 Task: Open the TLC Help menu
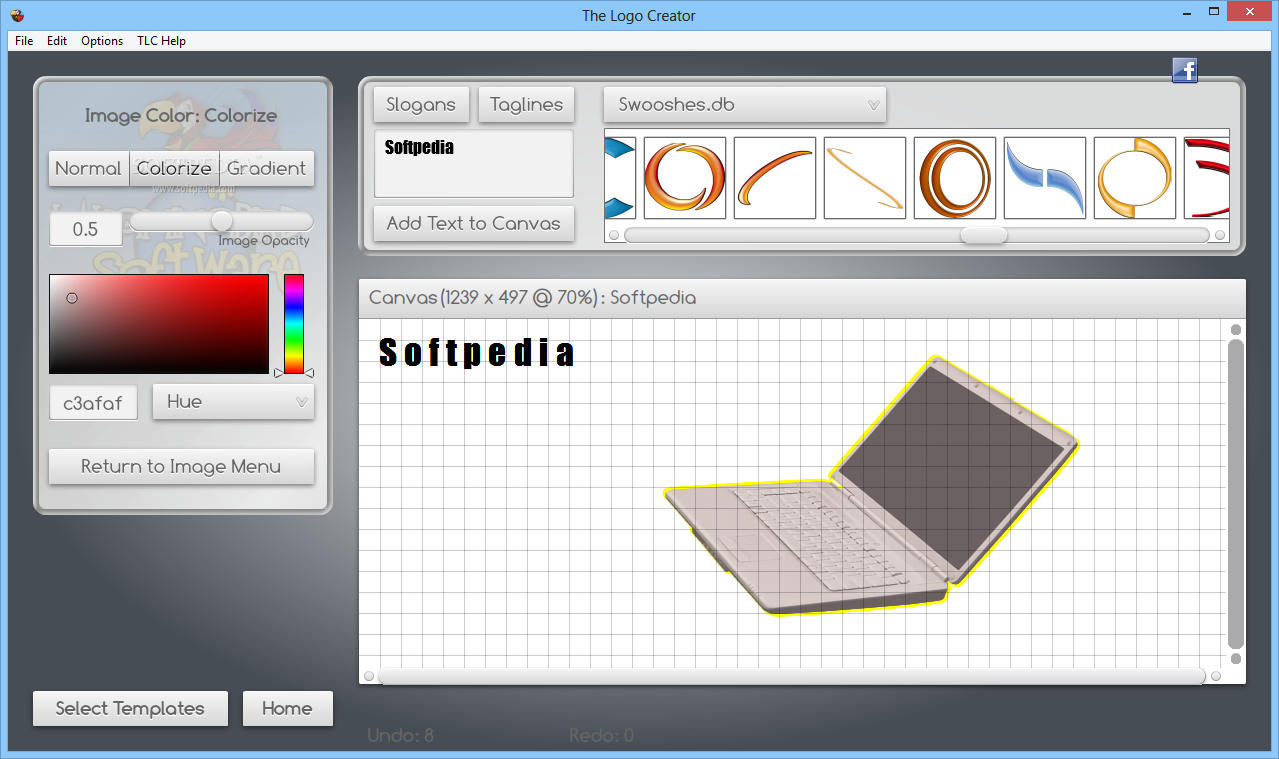161,41
